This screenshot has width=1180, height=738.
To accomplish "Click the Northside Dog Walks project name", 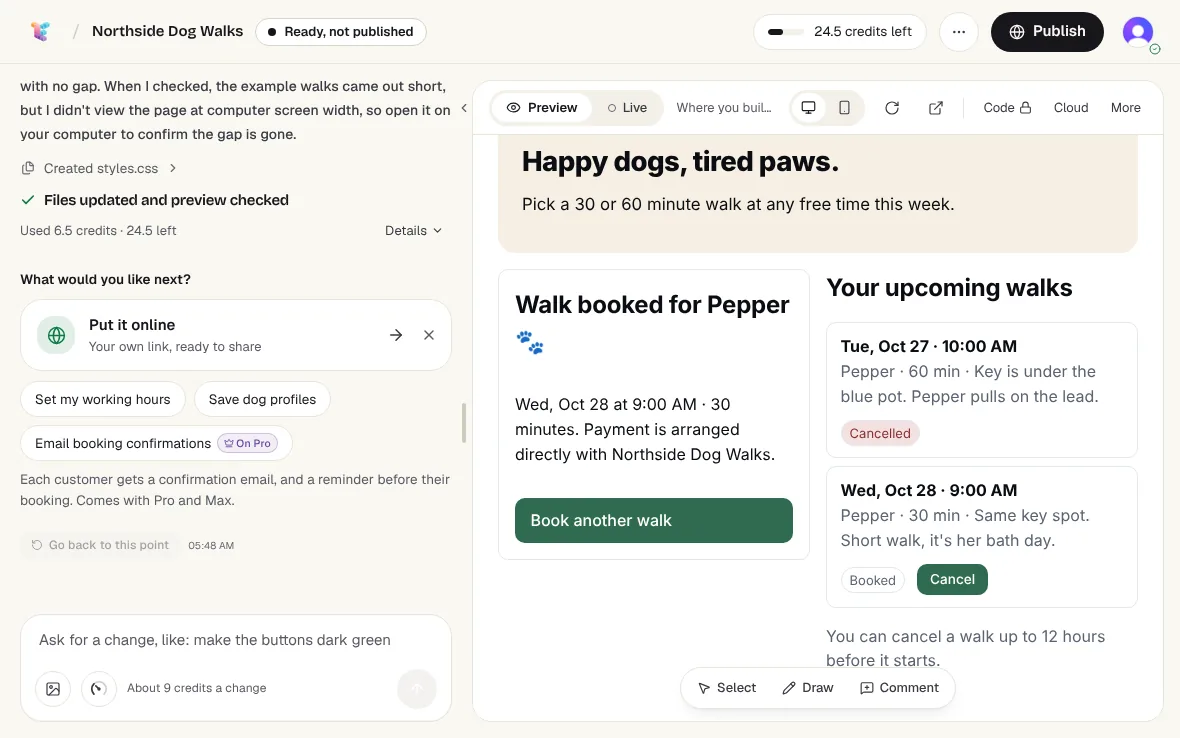I will pos(167,31).
